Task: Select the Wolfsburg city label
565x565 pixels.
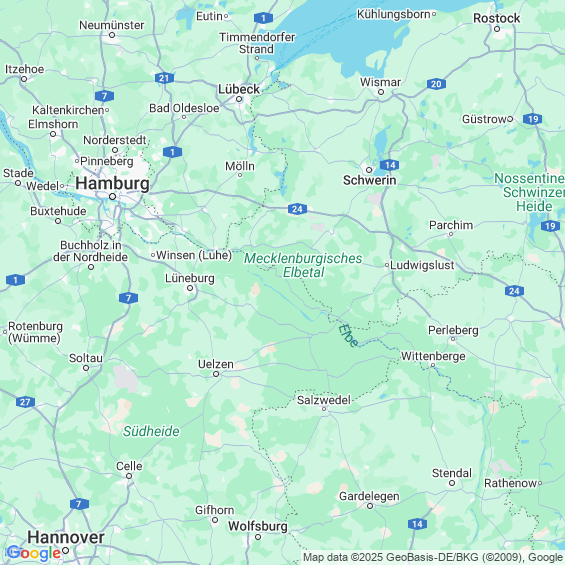Action: 258,526
